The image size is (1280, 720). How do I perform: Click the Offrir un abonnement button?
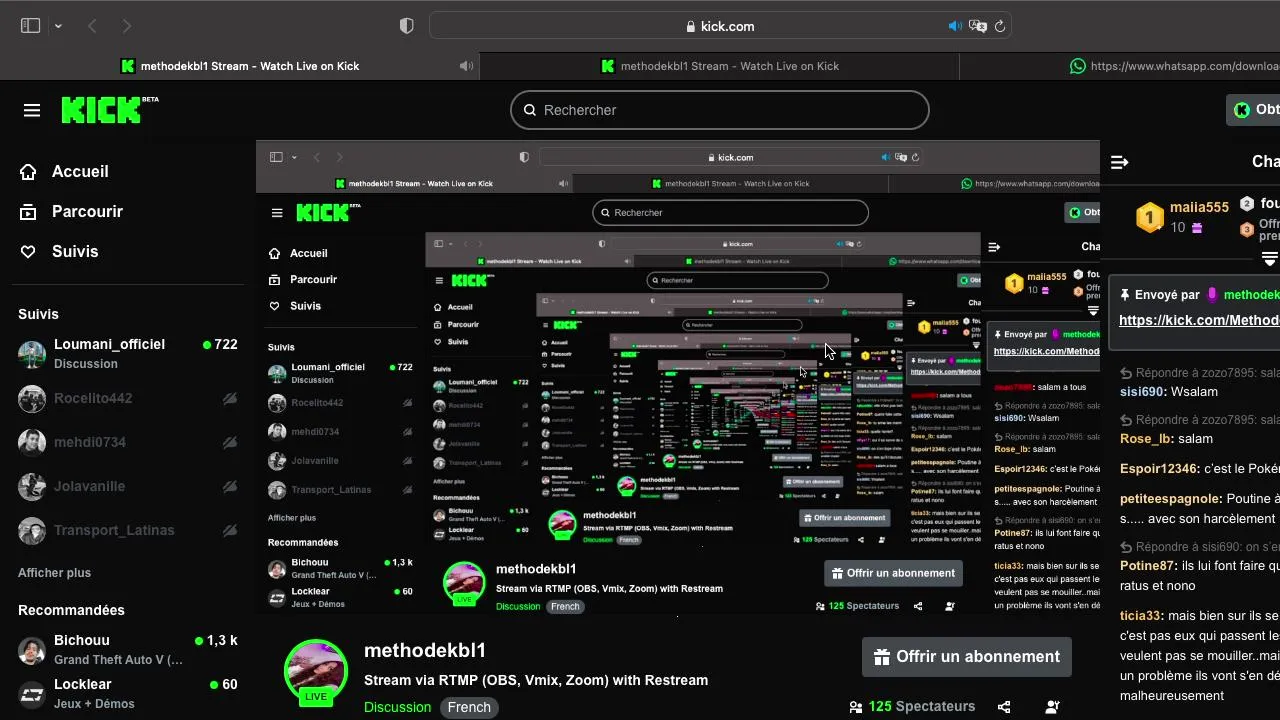tap(966, 657)
